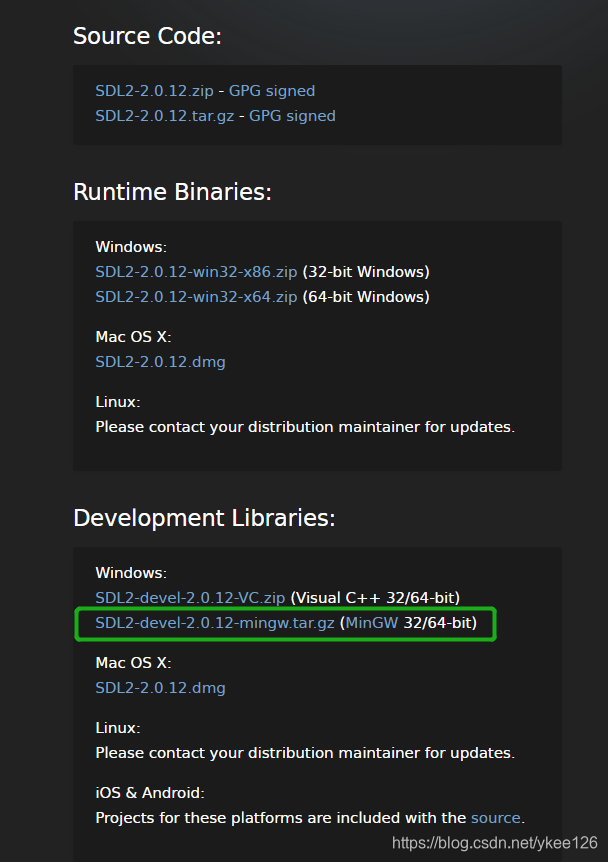Click the 'iOS & Android:' label
Viewport: 608px width, 862px height.
(x=150, y=793)
